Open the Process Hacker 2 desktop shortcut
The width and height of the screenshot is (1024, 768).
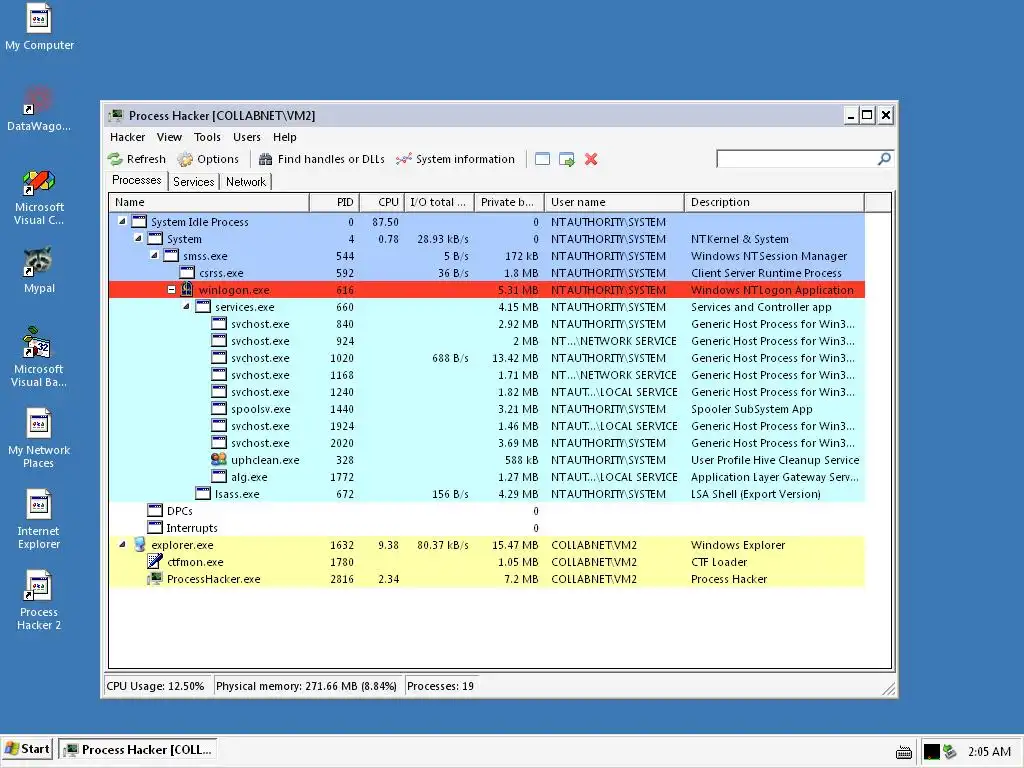[39, 601]
